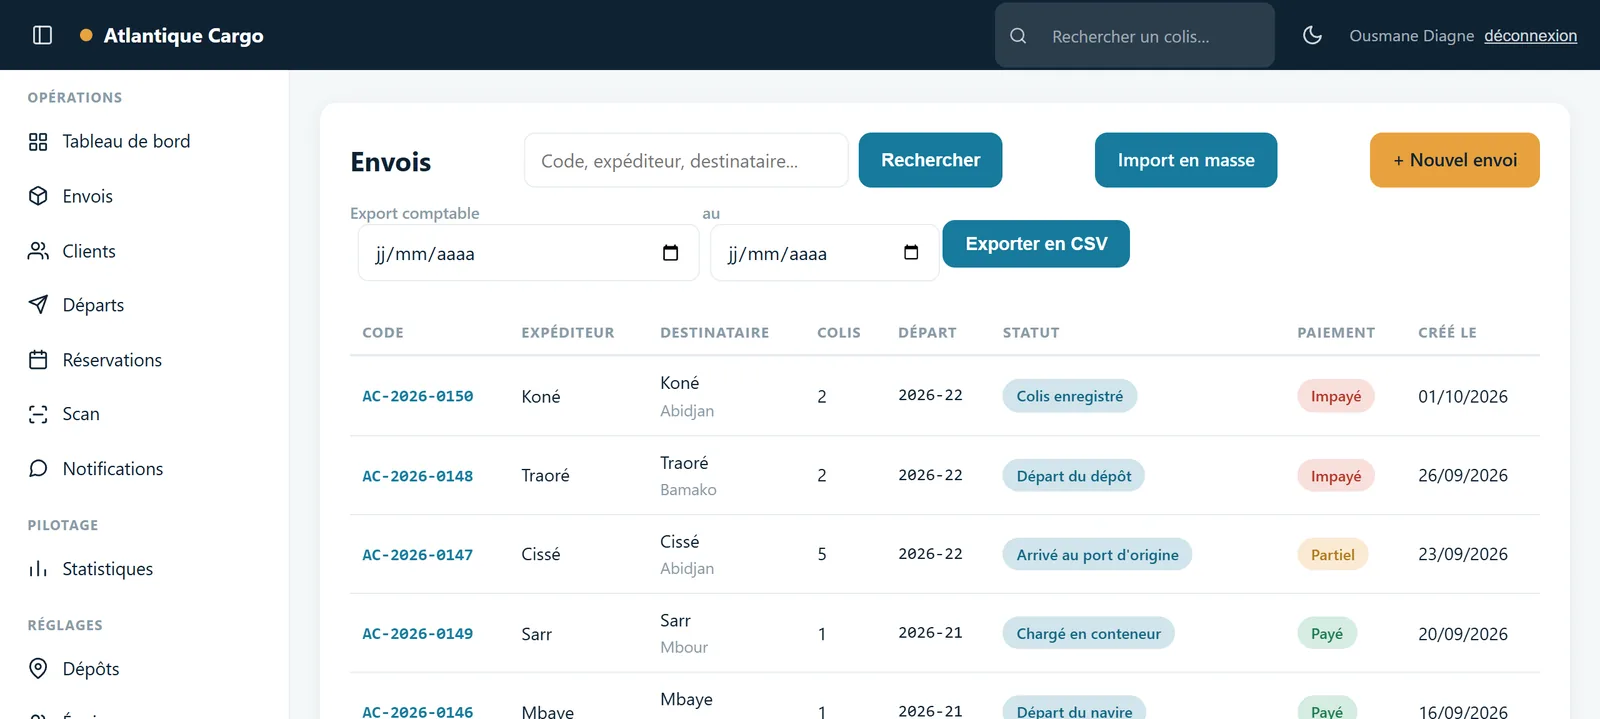Click the Payé badge for Sarr
The image size is (1600, 719).
click(1327, 634)
